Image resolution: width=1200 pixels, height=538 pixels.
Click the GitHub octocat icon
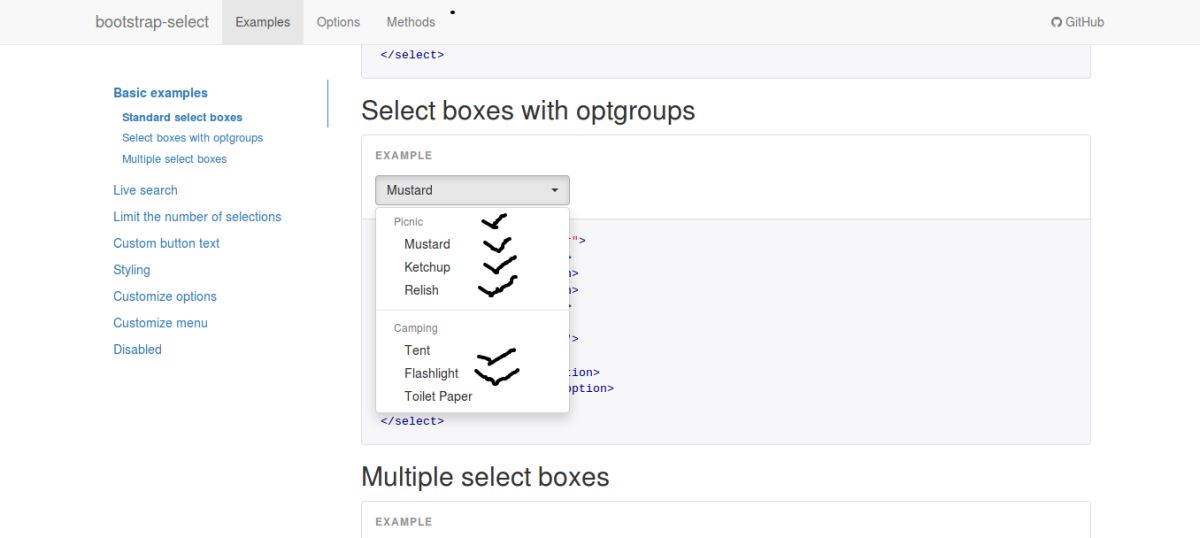click(x=1056, y=22)
